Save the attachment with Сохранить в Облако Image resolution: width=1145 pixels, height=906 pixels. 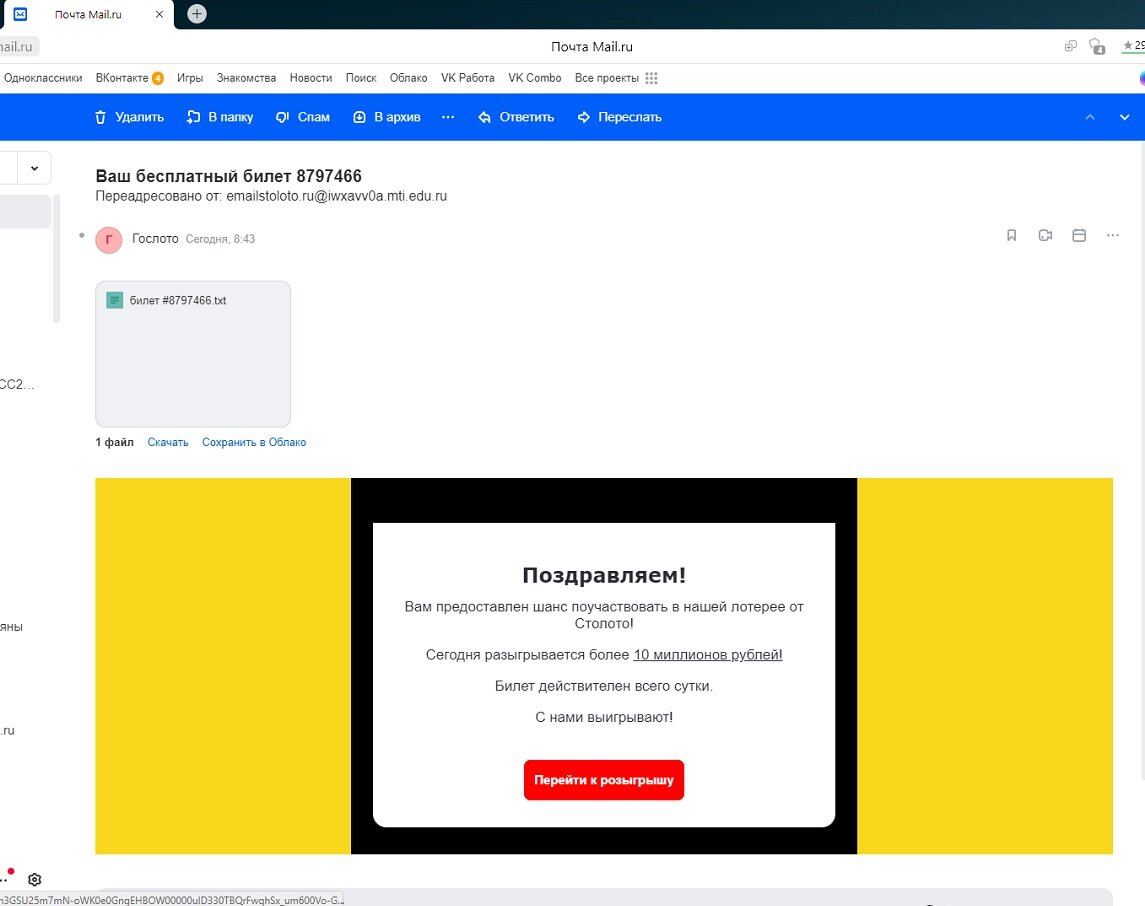(x=254, y=442)
